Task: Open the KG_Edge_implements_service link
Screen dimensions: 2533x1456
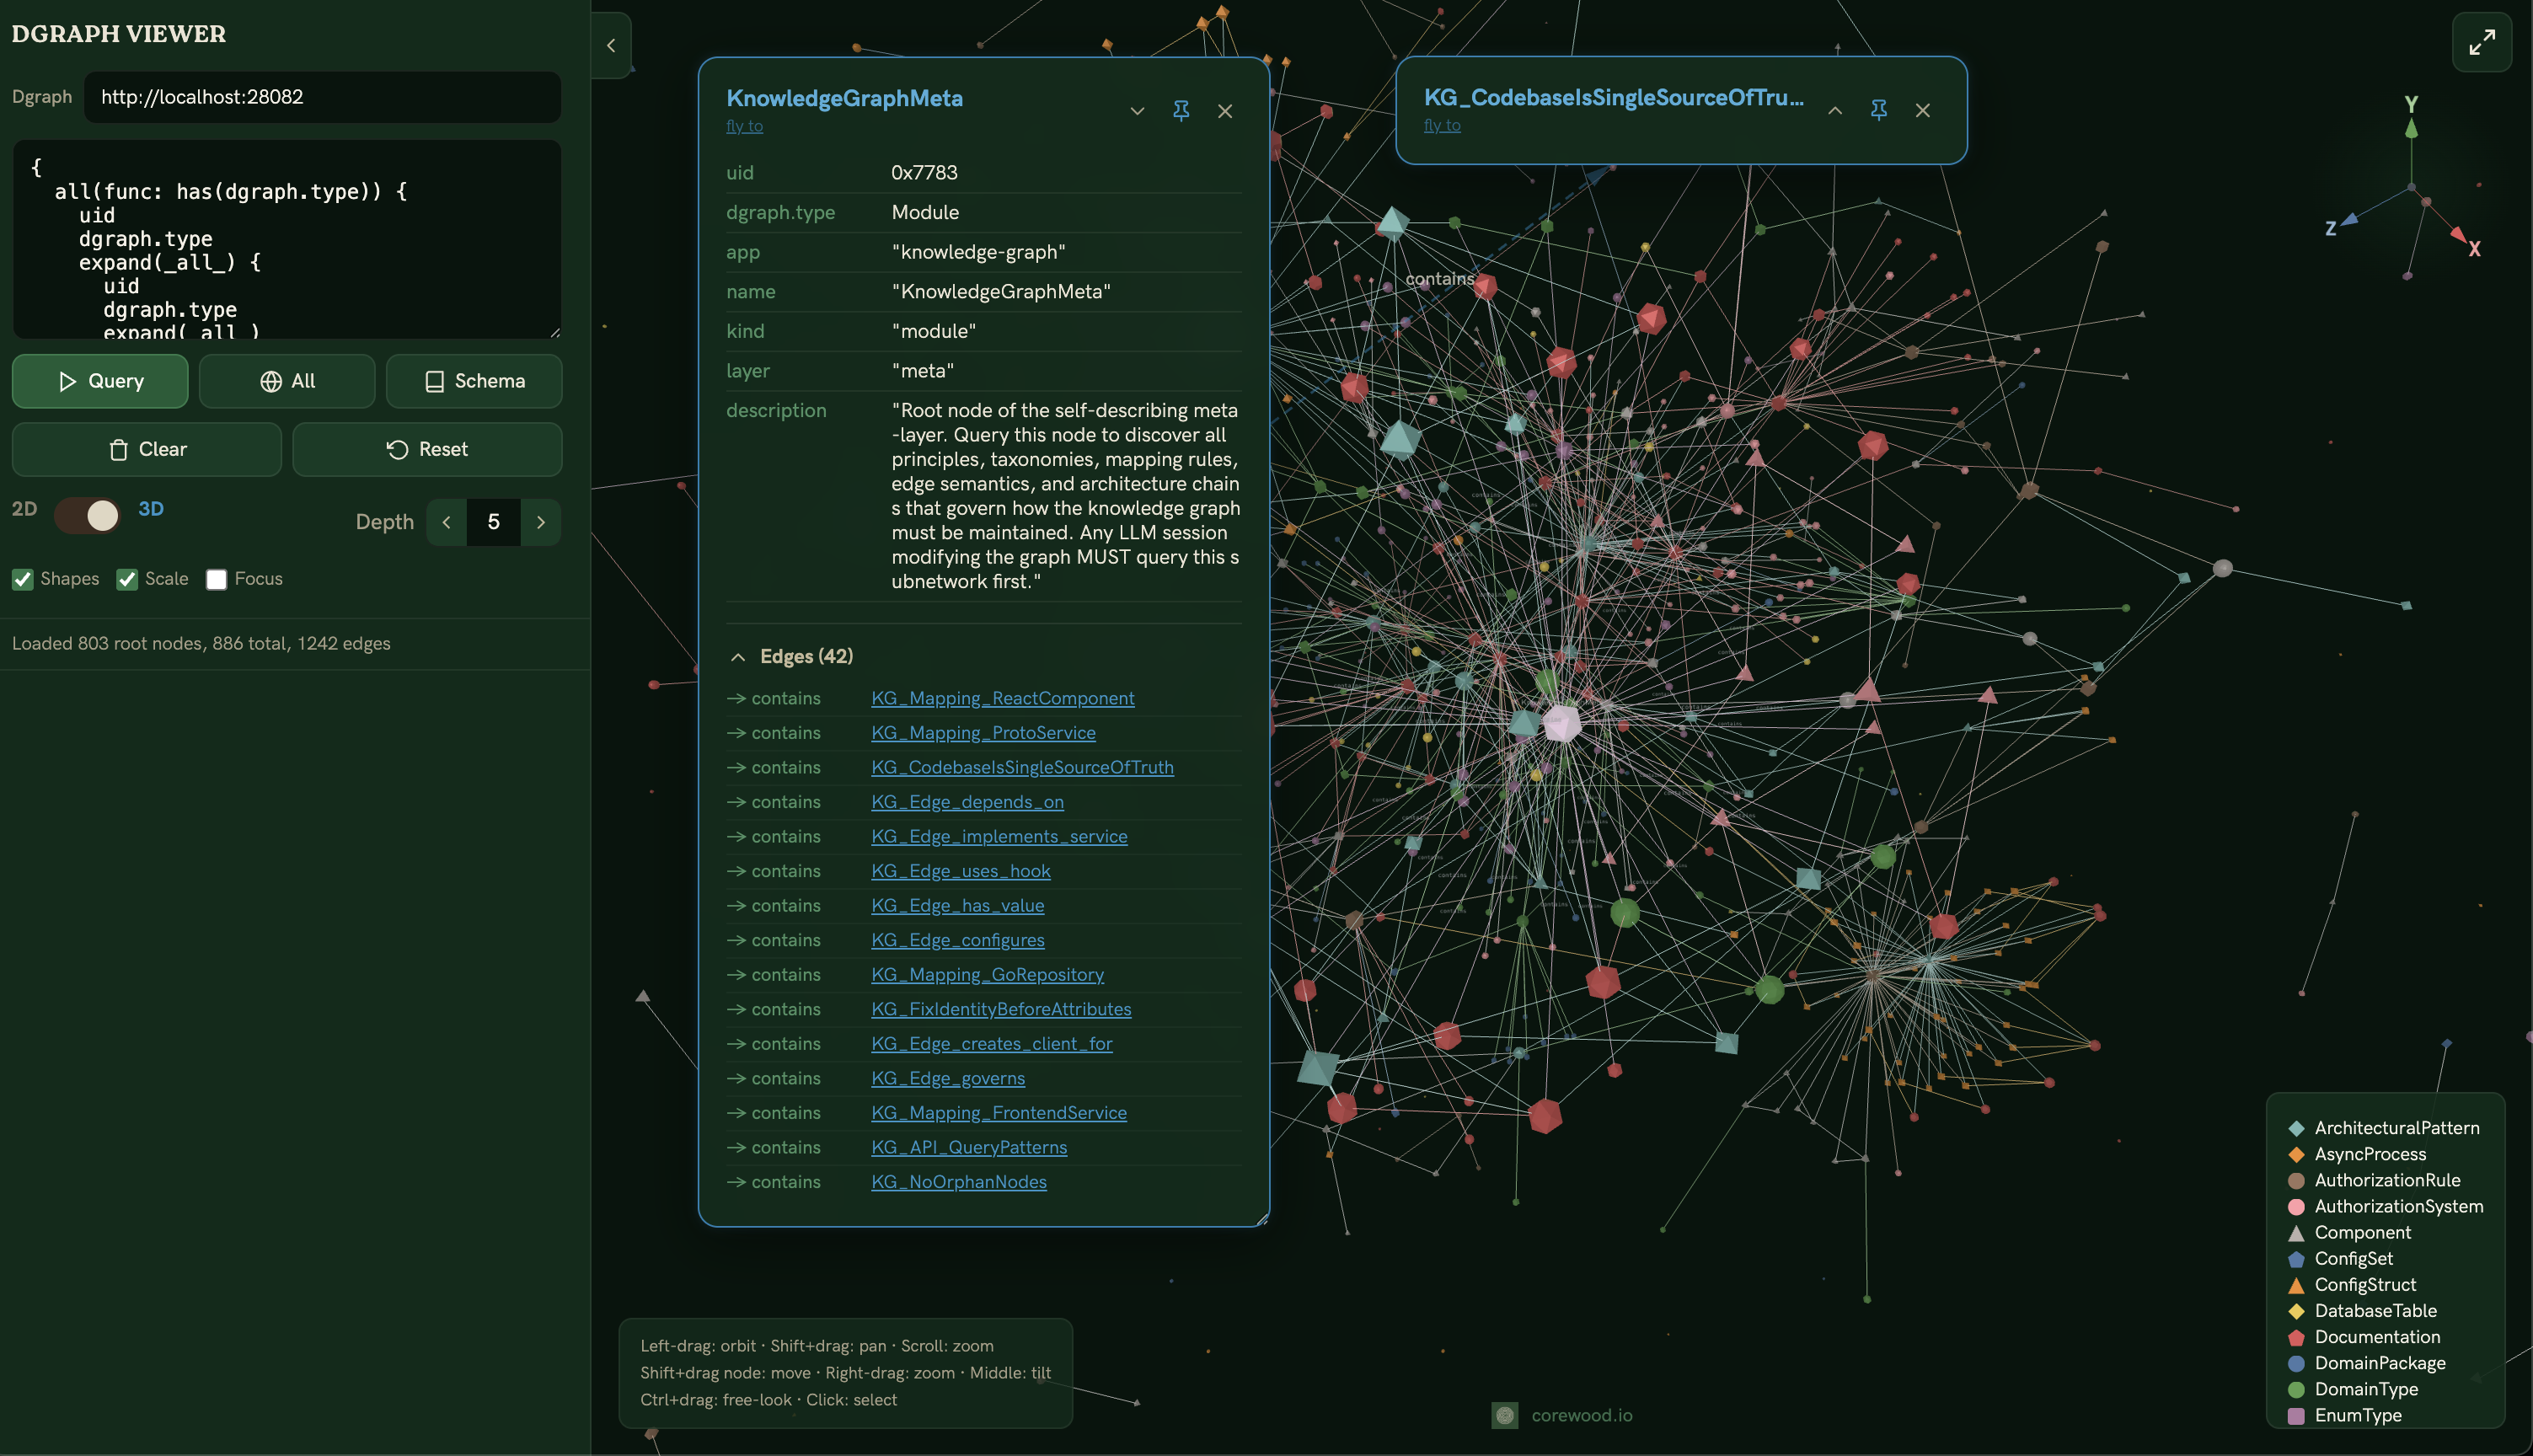Action: tap(999, 836)
